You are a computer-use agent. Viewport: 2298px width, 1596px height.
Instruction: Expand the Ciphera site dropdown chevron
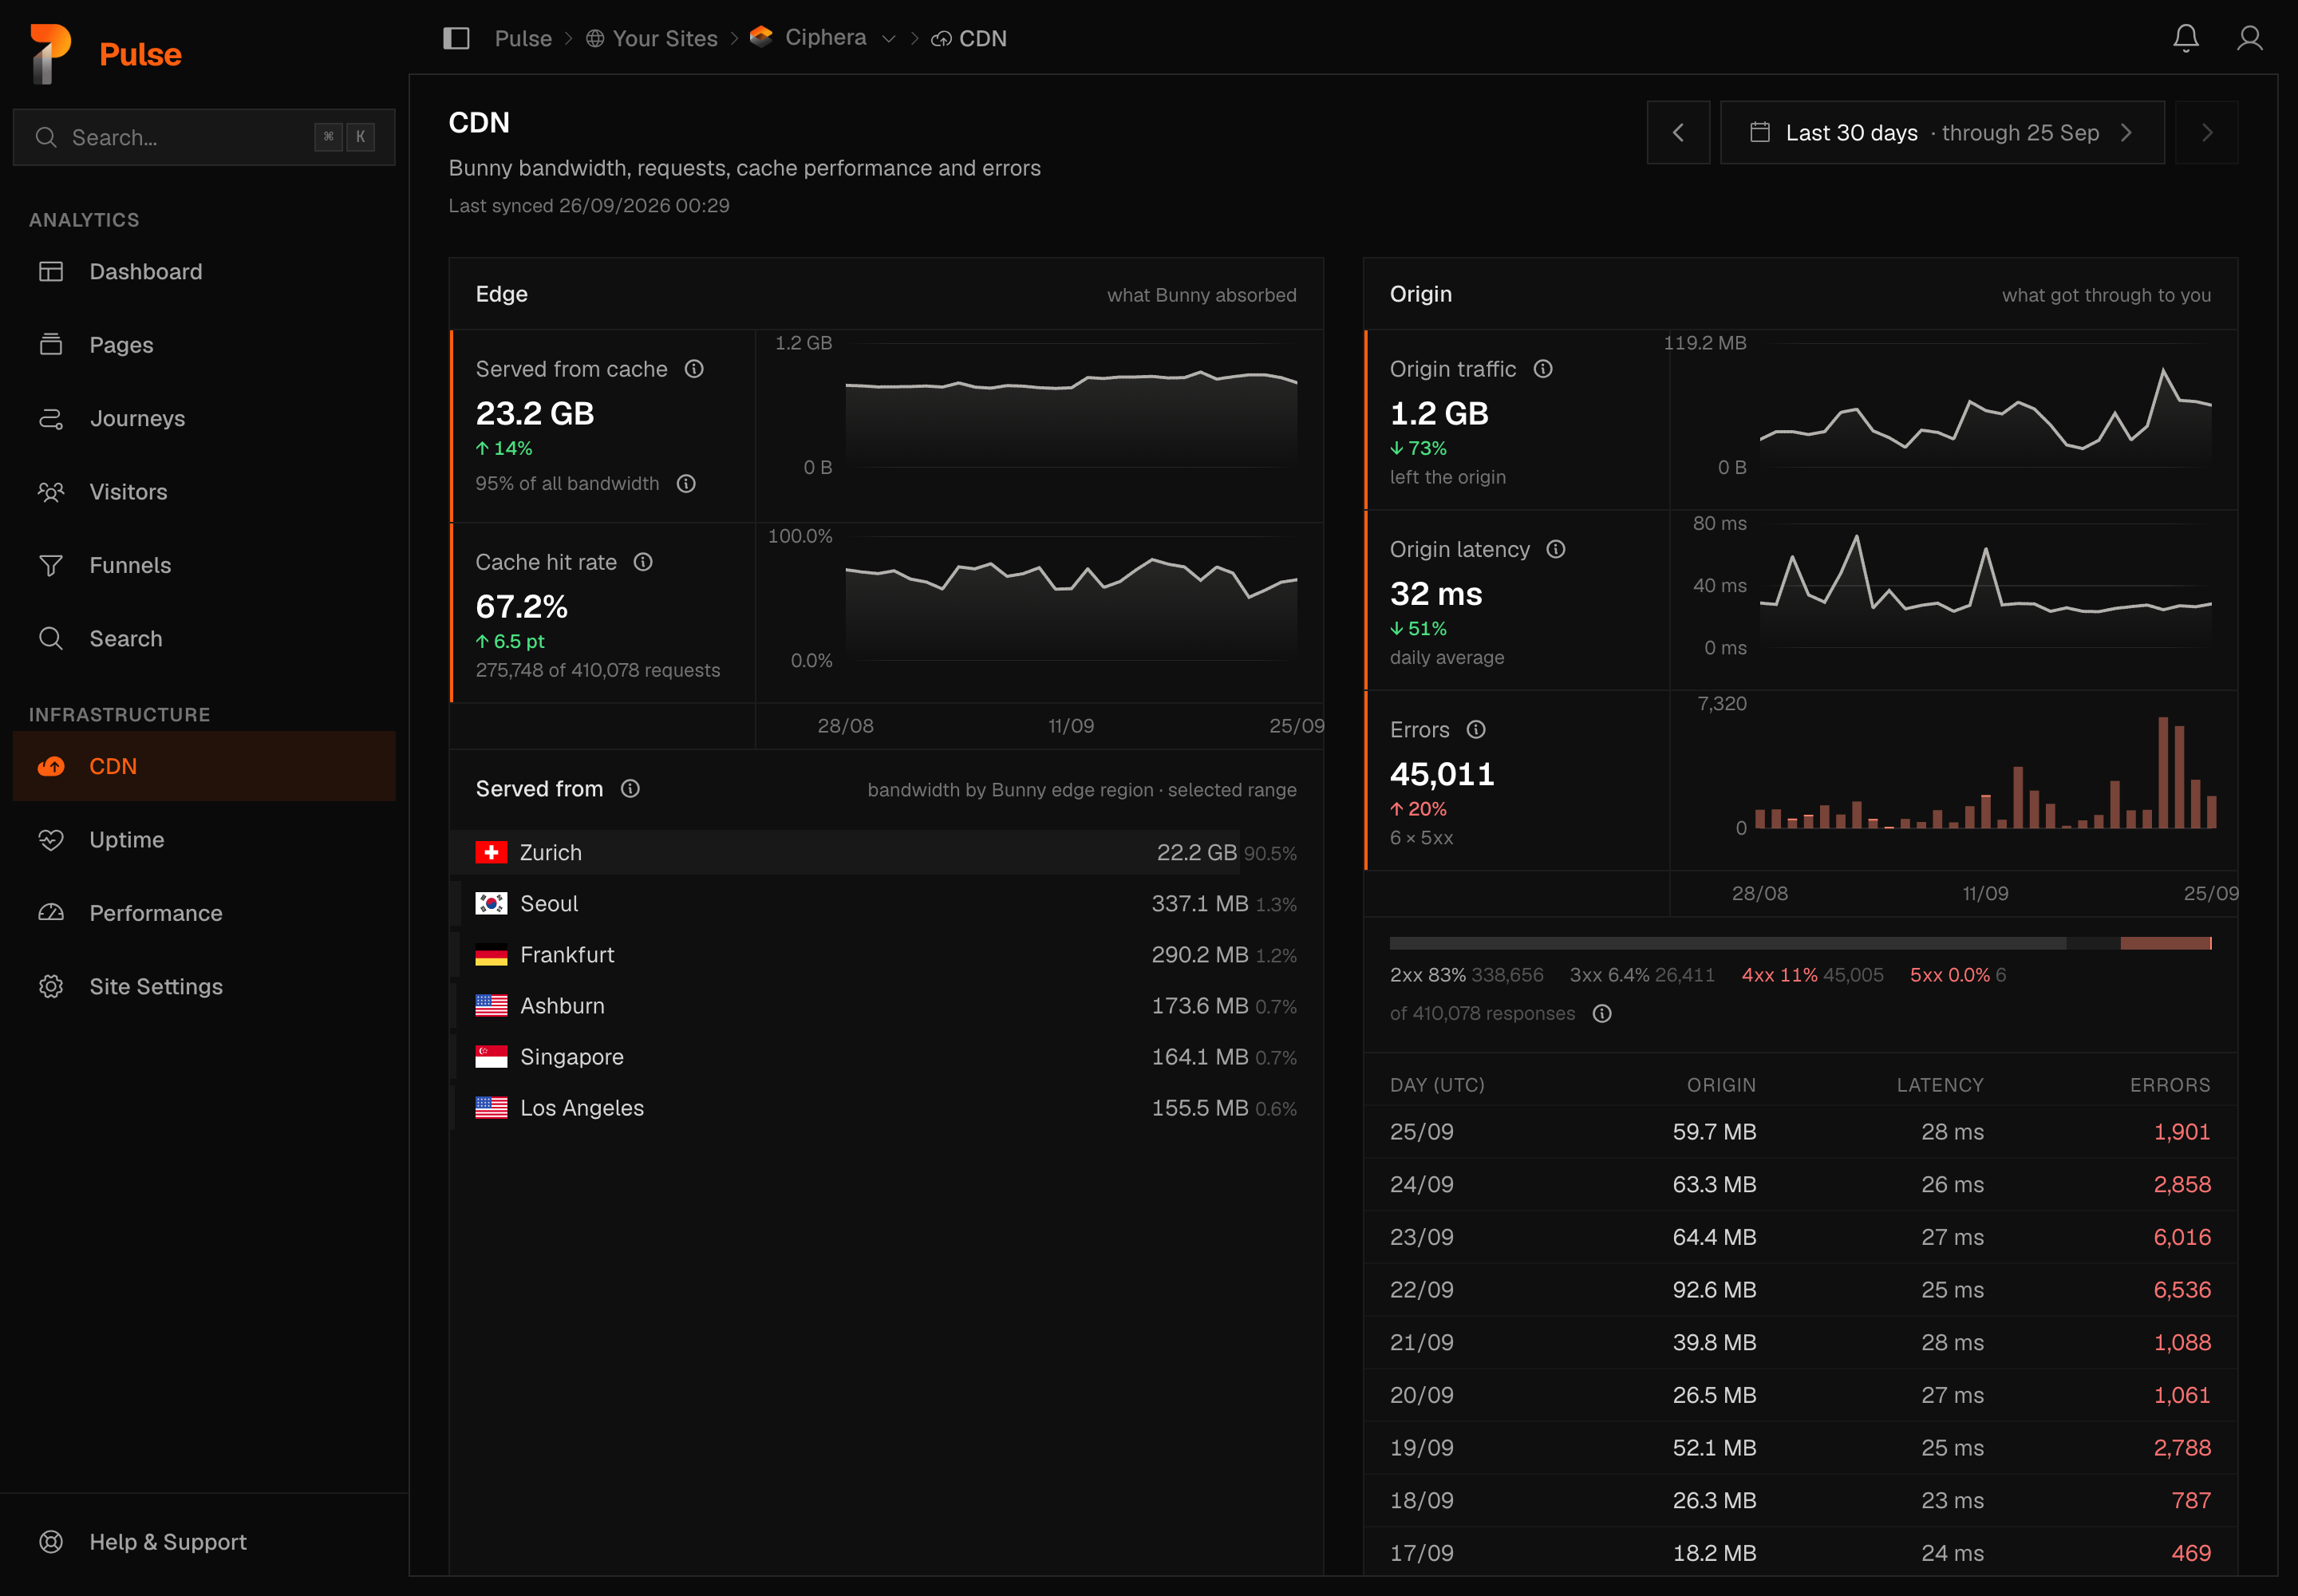[x=888, y=39]
